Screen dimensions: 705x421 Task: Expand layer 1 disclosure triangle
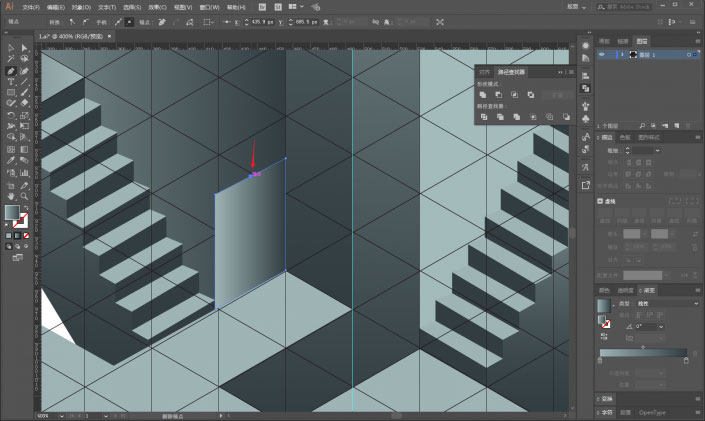(x=622, y=54)
